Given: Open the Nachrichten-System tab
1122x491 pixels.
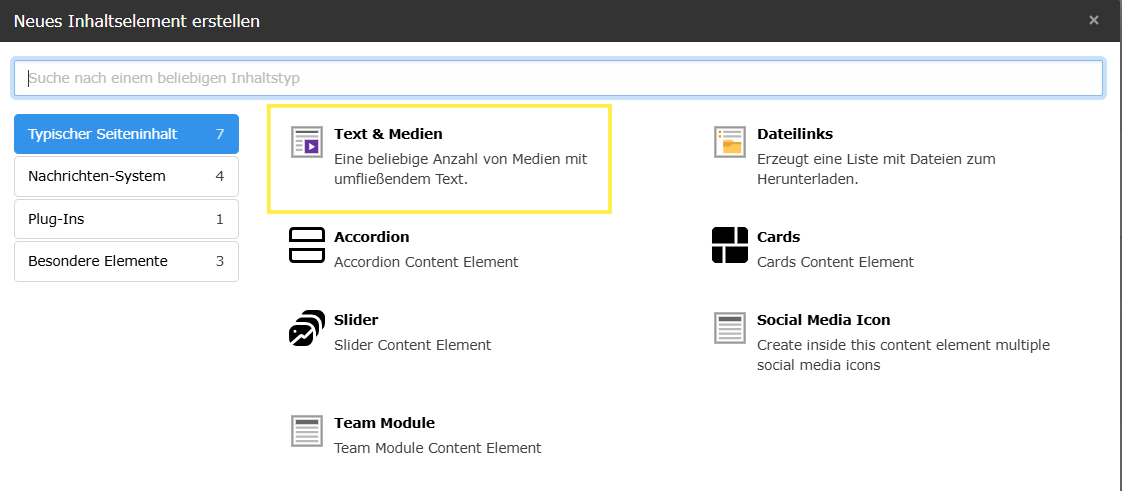Looking at the screenshot, I should pyautogui.click(x=126, y=176).
